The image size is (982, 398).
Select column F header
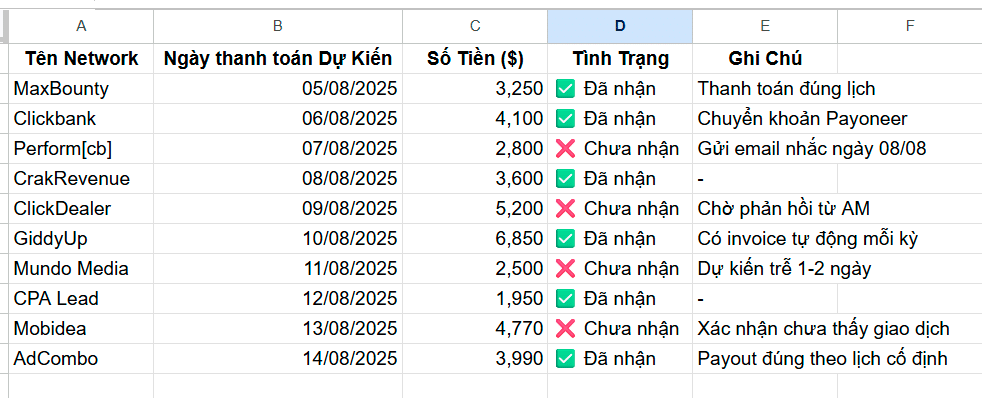[909, 26]
